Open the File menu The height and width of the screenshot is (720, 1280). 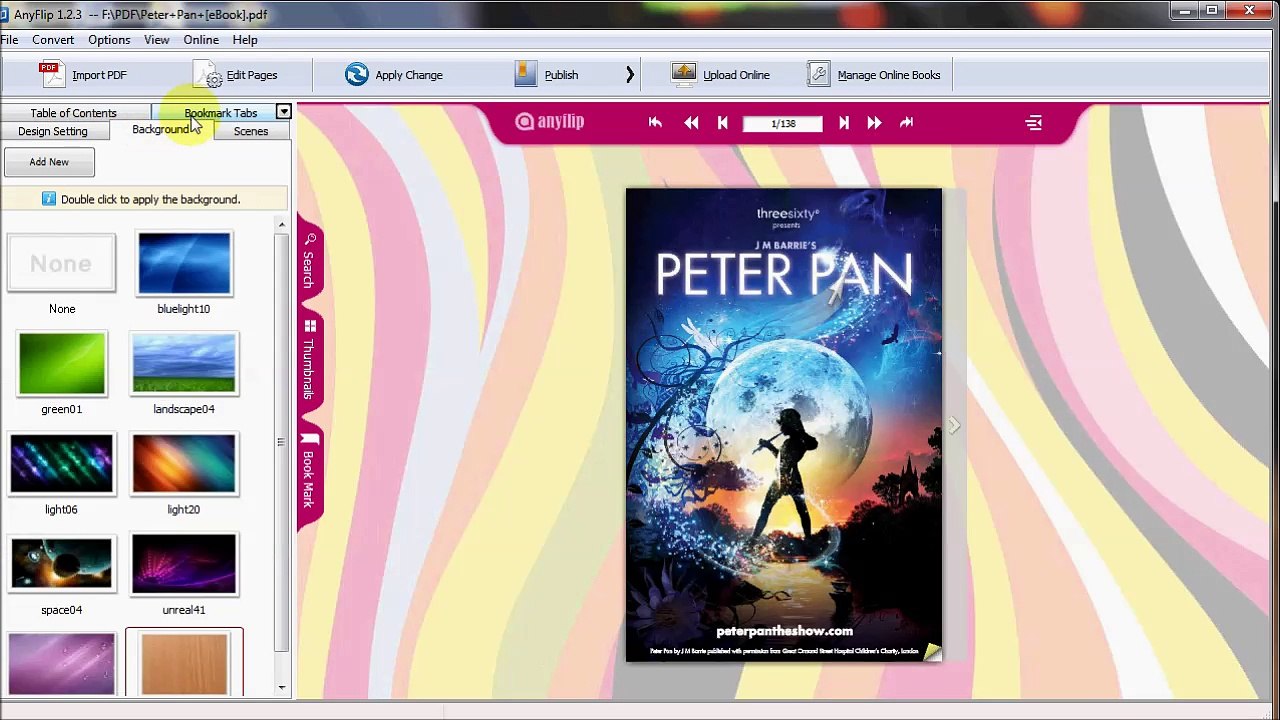pos(9,40)
